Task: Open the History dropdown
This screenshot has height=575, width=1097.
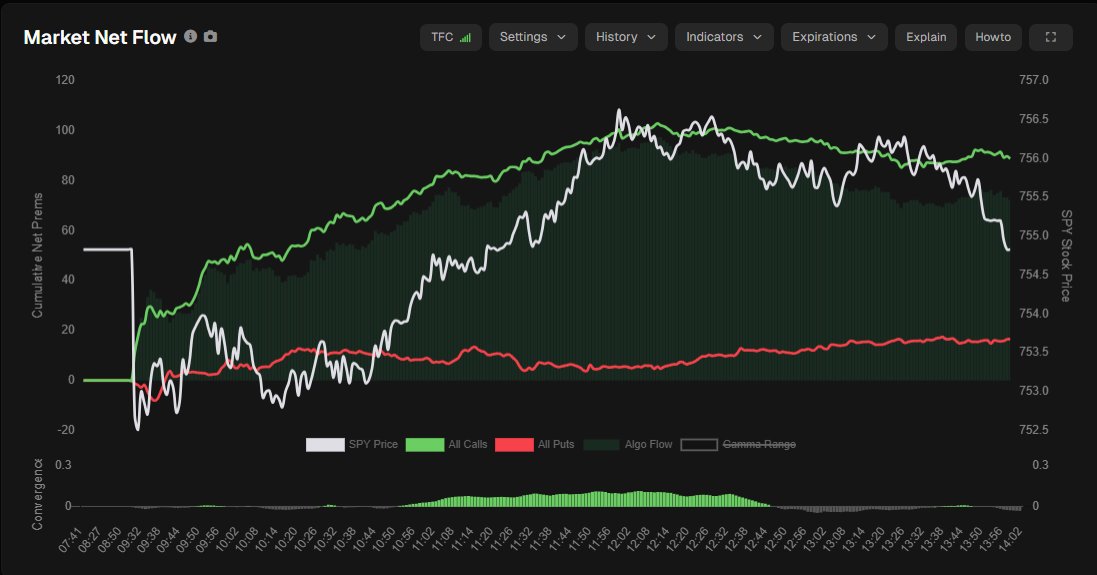Action: coord(626,37)
